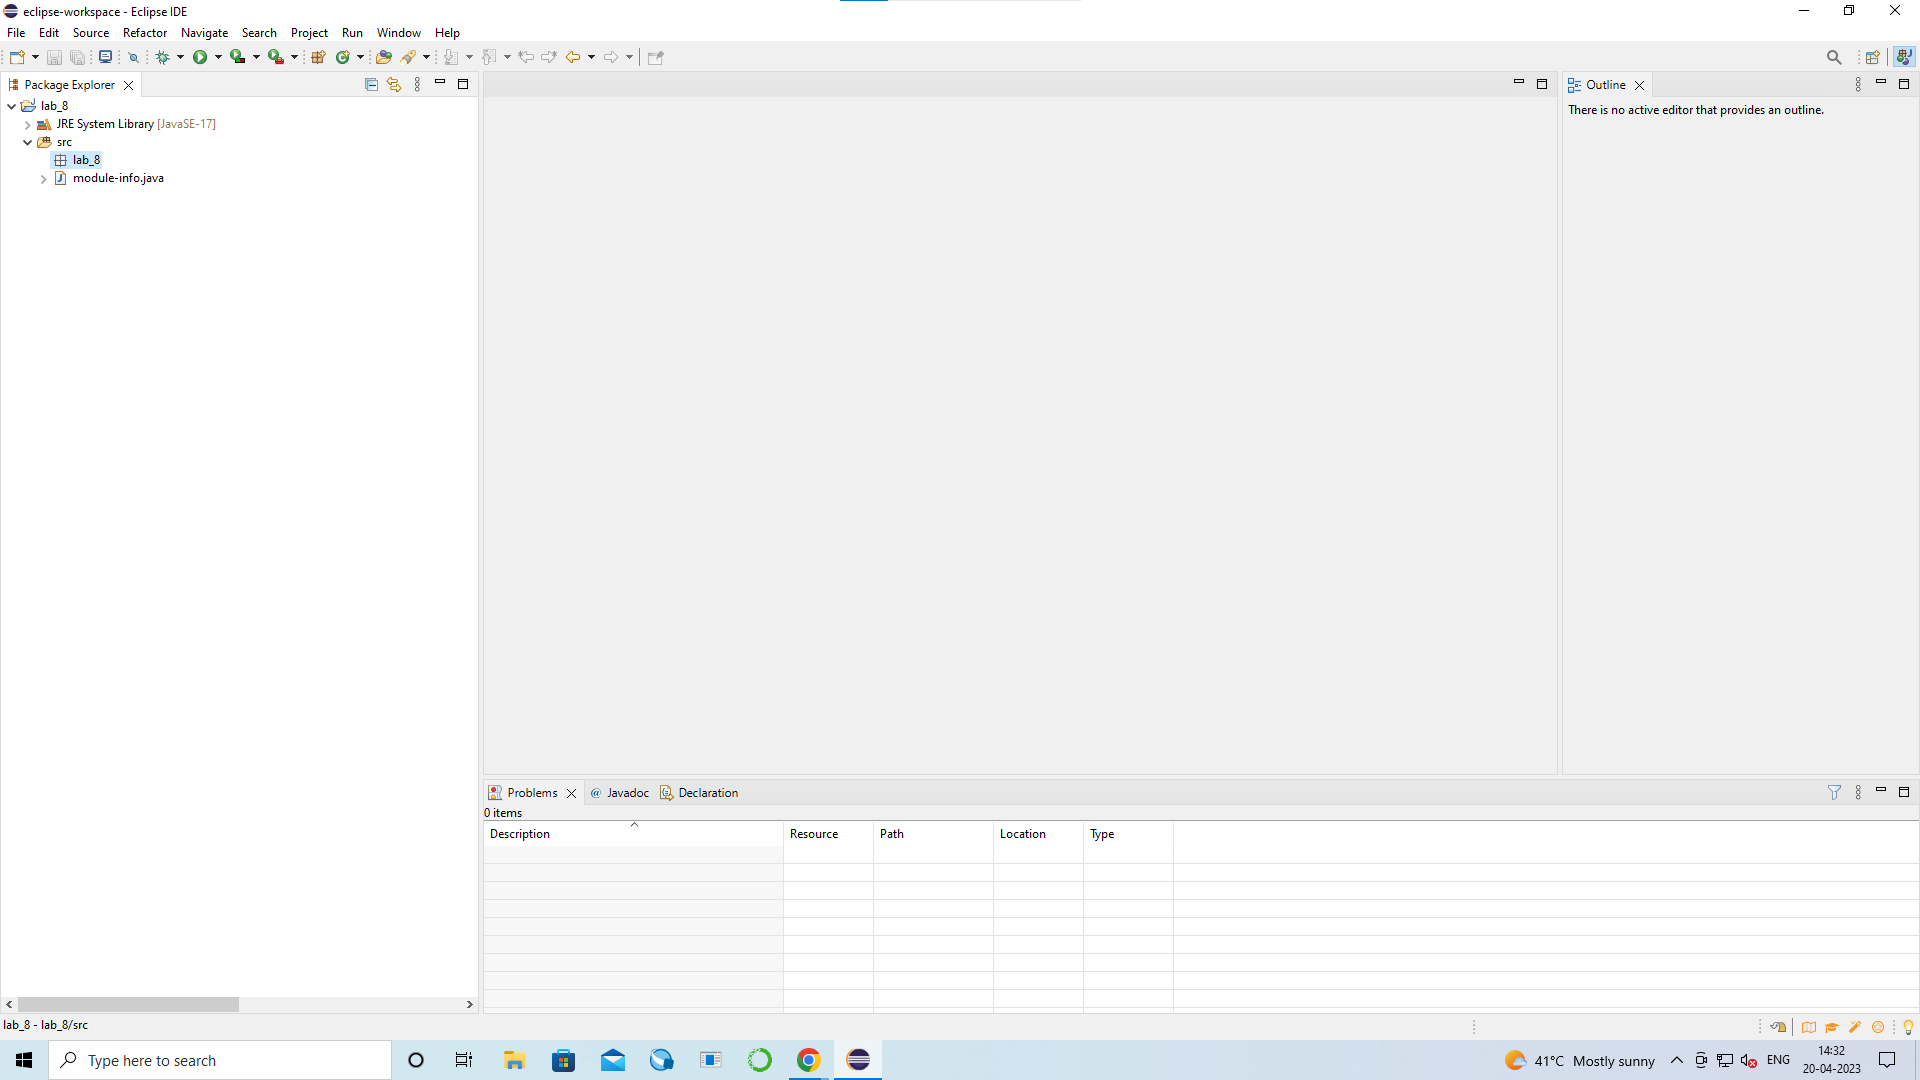Toggle Link with Editor in Package Explorer
Viewport: 1920px width, 1080px height.
coord(394,85)
